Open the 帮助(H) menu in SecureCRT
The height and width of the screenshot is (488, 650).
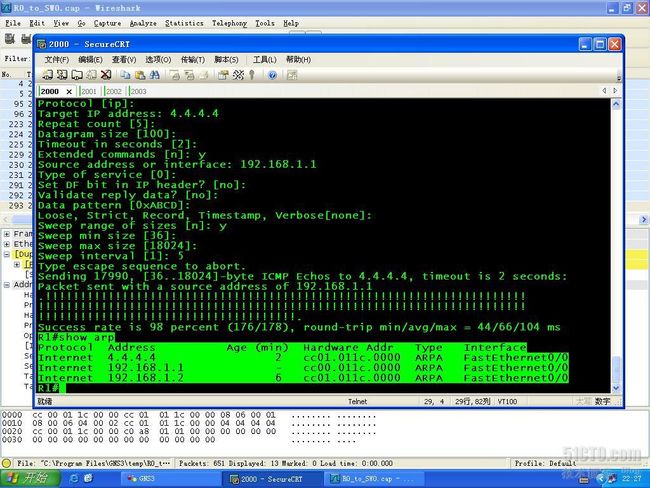click(298, 60)
